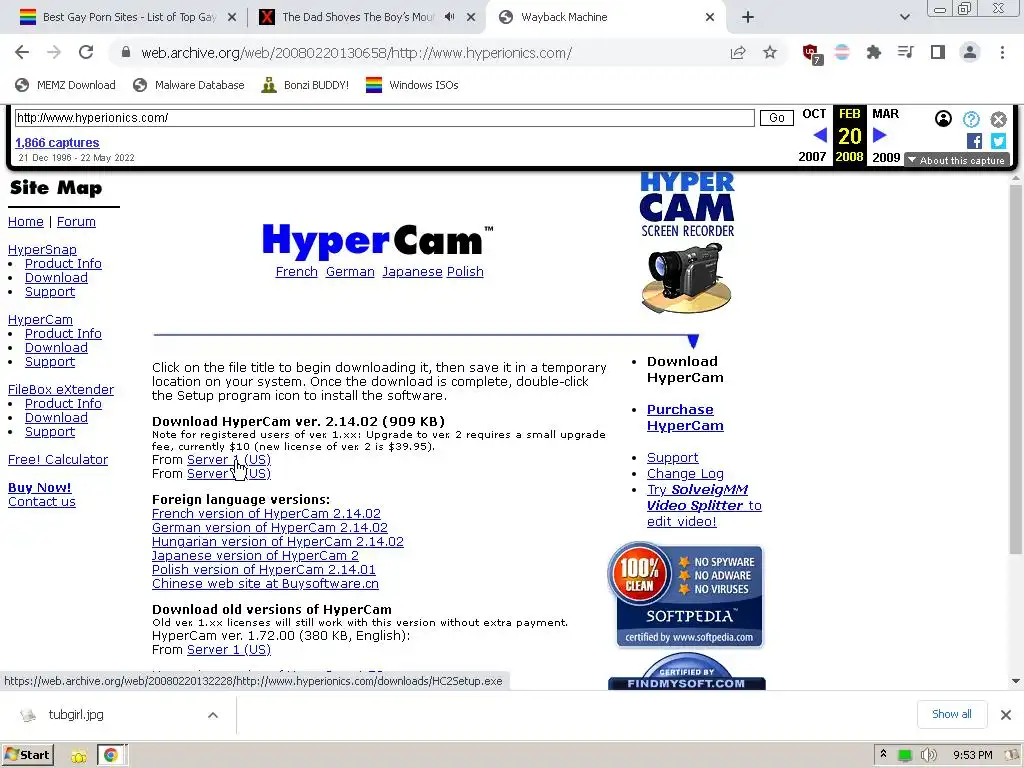Open the Home link in Site Map
1024x768 pixels.
click(x=25, y=221)
